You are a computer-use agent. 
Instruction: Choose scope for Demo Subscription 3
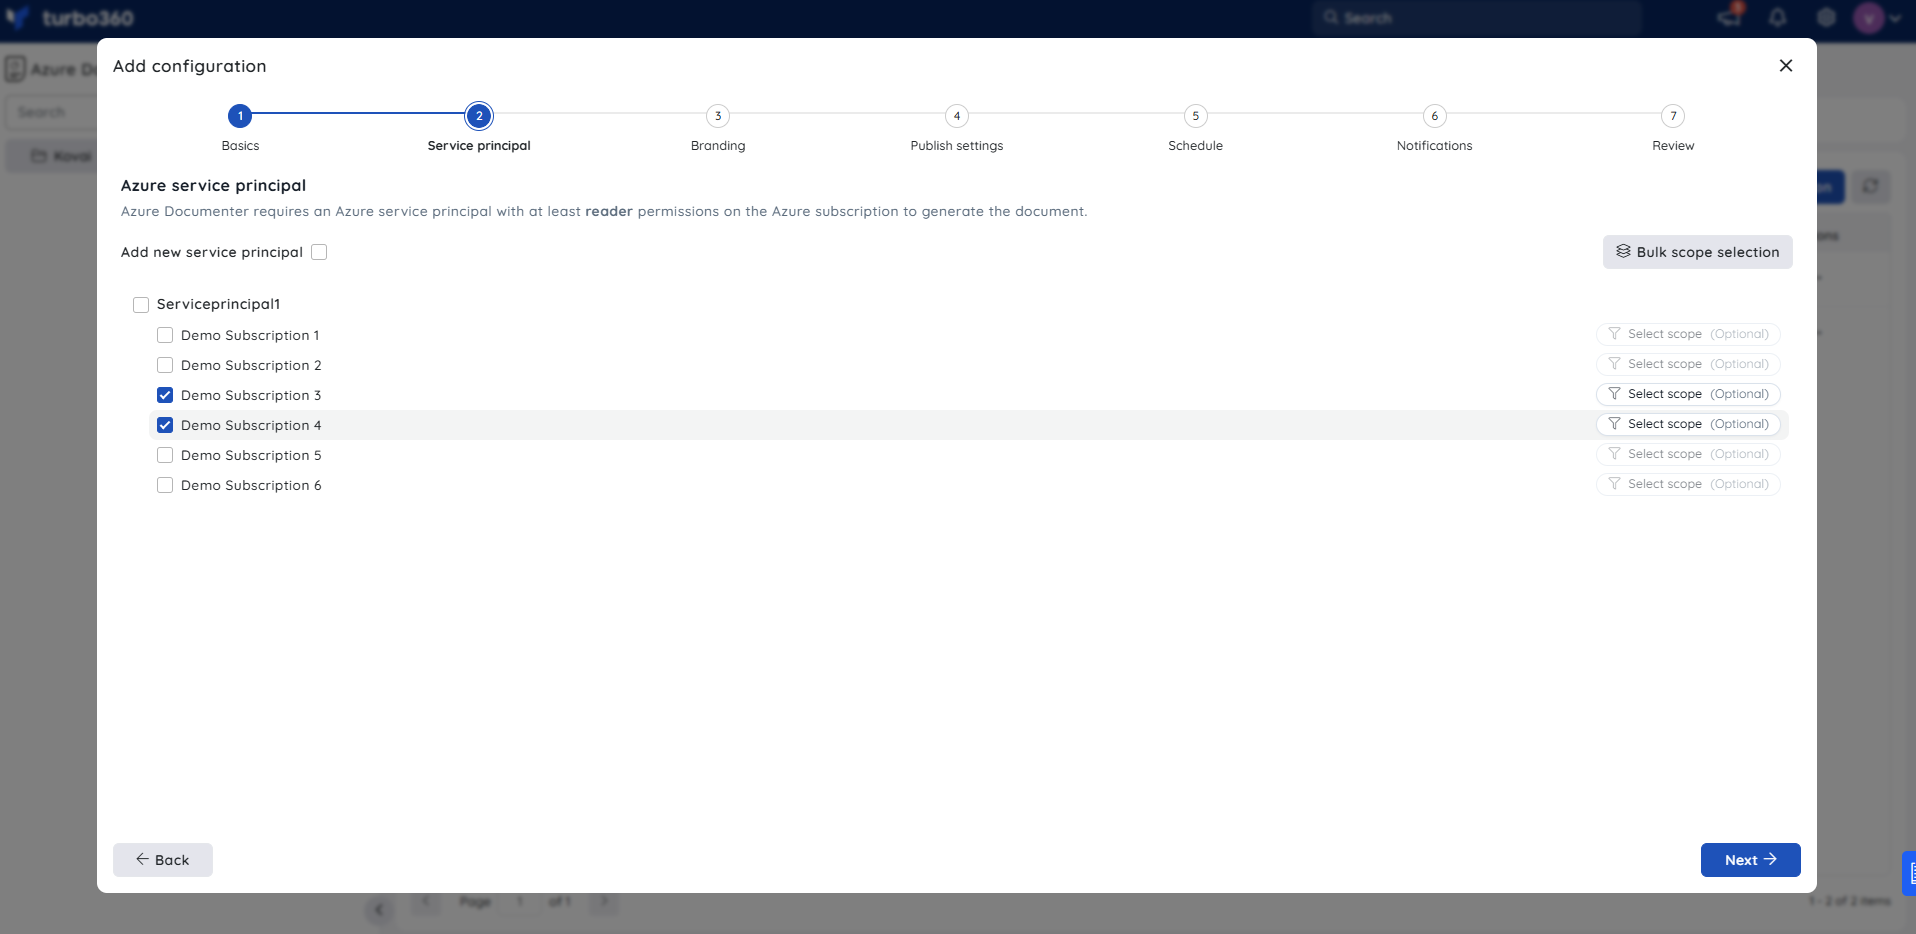click(1688, 394)
